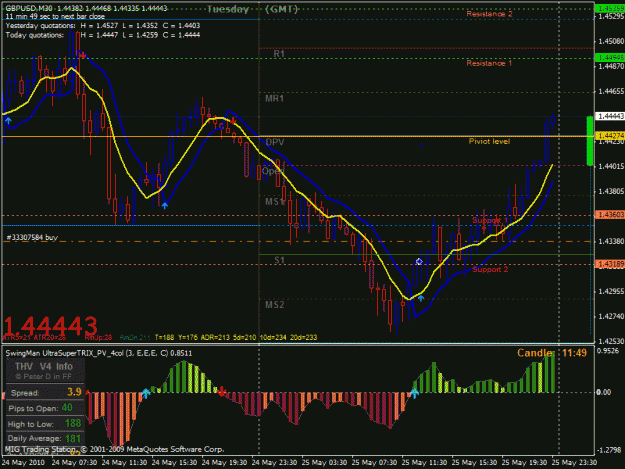
Task: Click the blue TRIX up arrow near 24 May 11:30
Action: (146, 394)
